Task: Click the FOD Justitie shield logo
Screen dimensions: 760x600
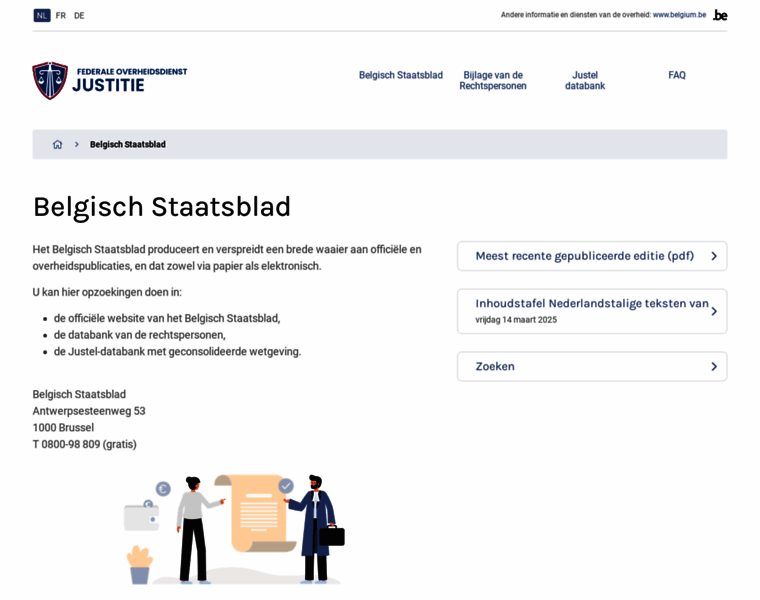Action: tap(50, 80)
